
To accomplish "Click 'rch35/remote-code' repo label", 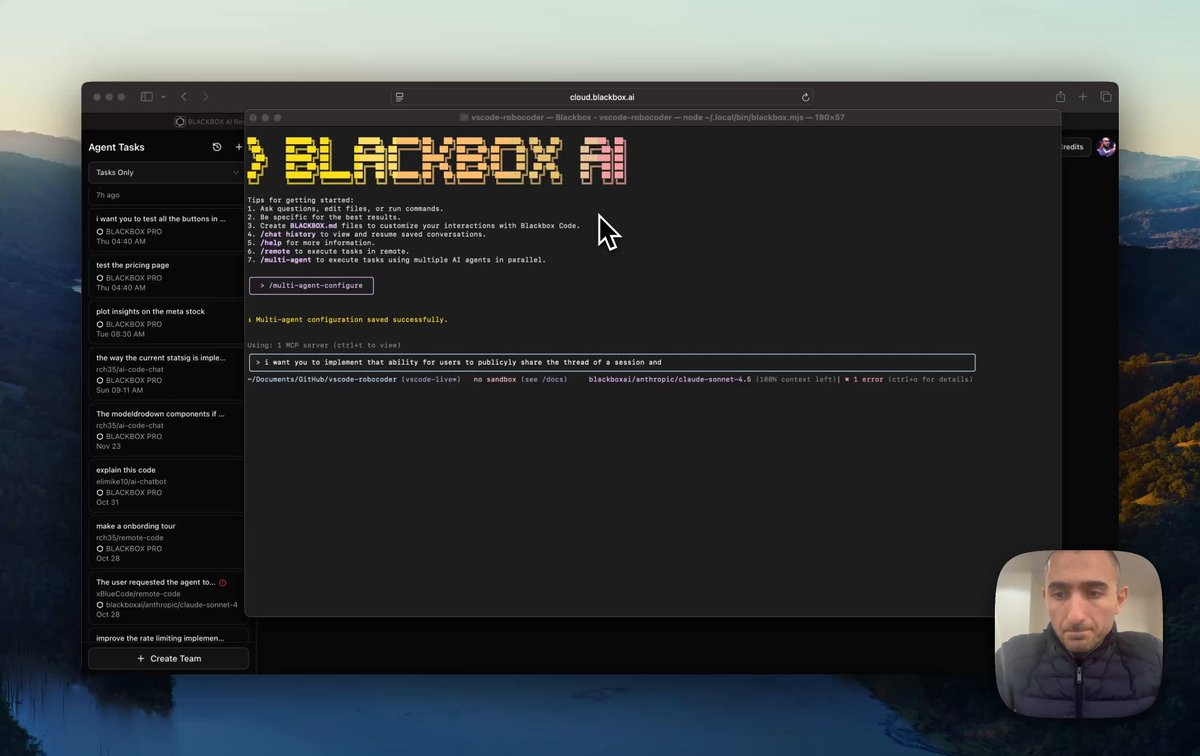I will pyautogui.click(x=130, y=538).
